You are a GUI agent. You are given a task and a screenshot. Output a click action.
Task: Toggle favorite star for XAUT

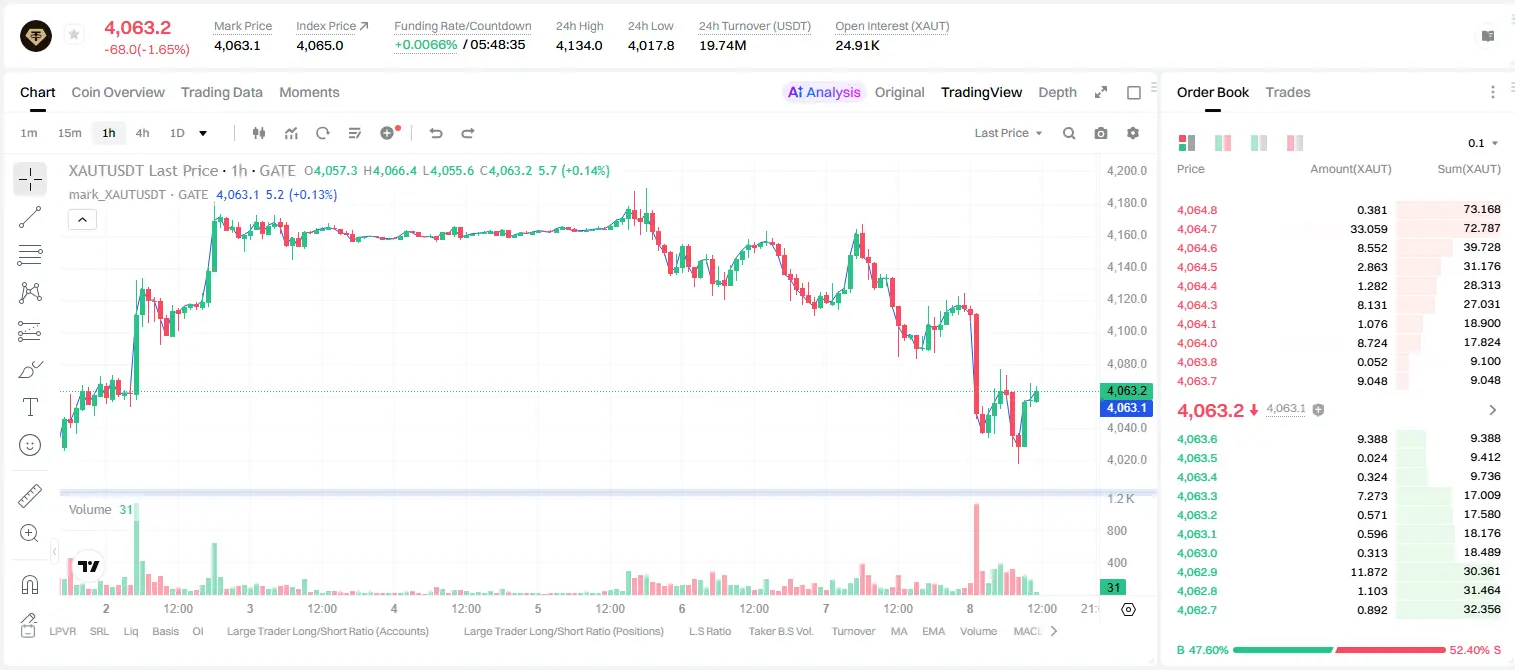point(74,35)
